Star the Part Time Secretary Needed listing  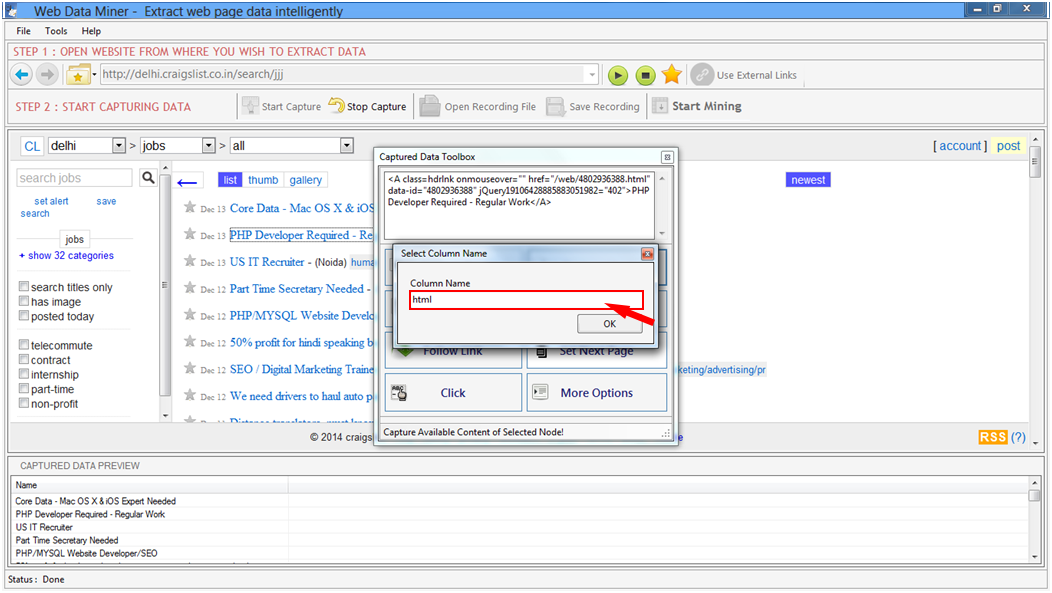click(x=191, y=288)
